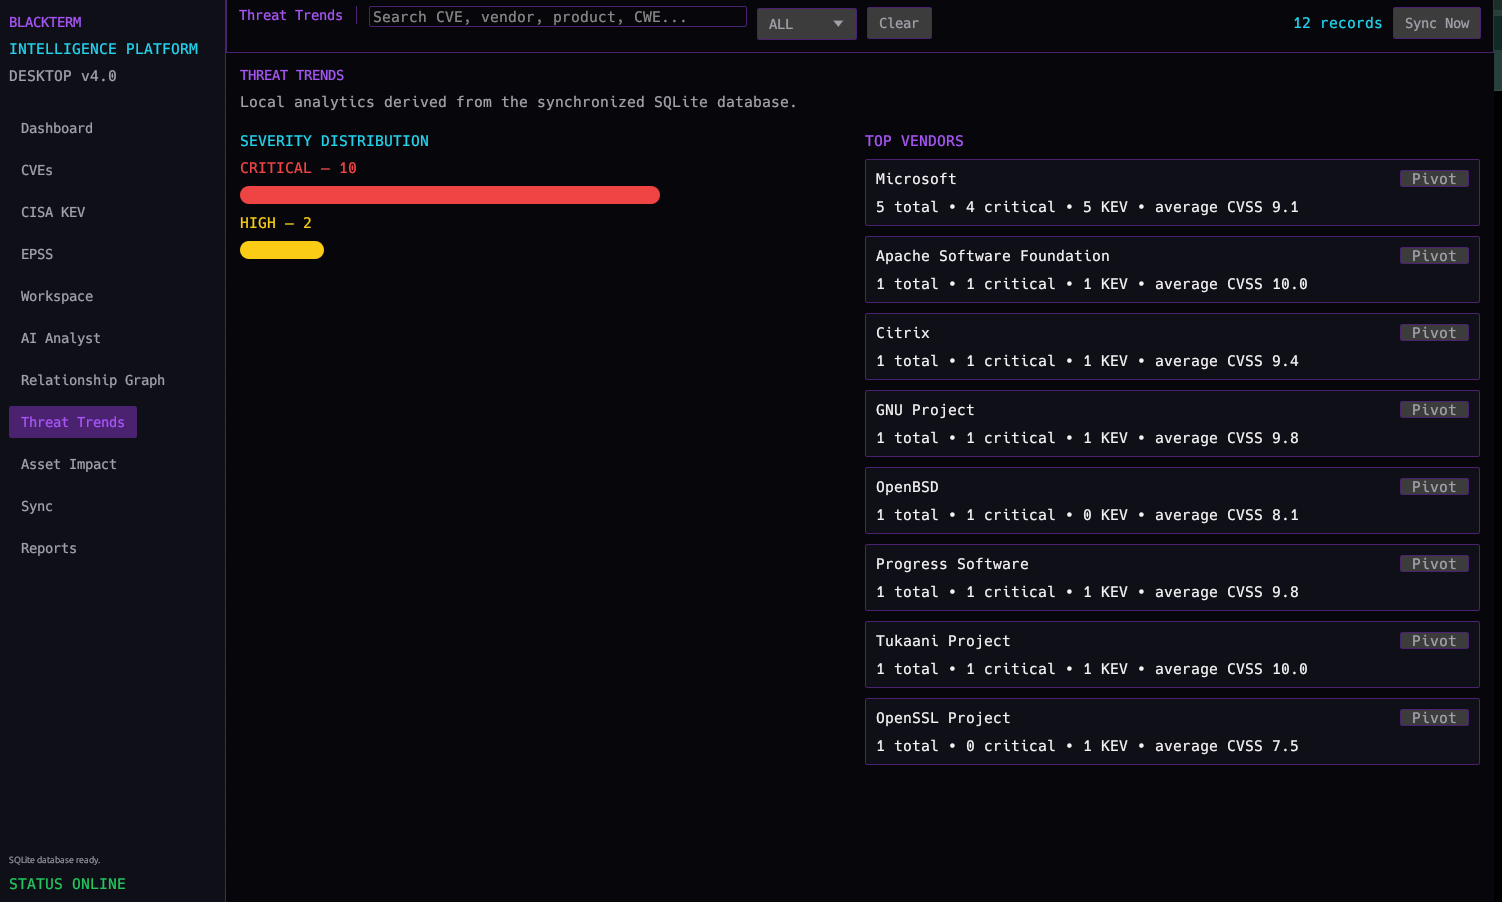The width and height of the screenshot is (1502, 902).
Task: Clear the search filters
Action: point(899,23)
